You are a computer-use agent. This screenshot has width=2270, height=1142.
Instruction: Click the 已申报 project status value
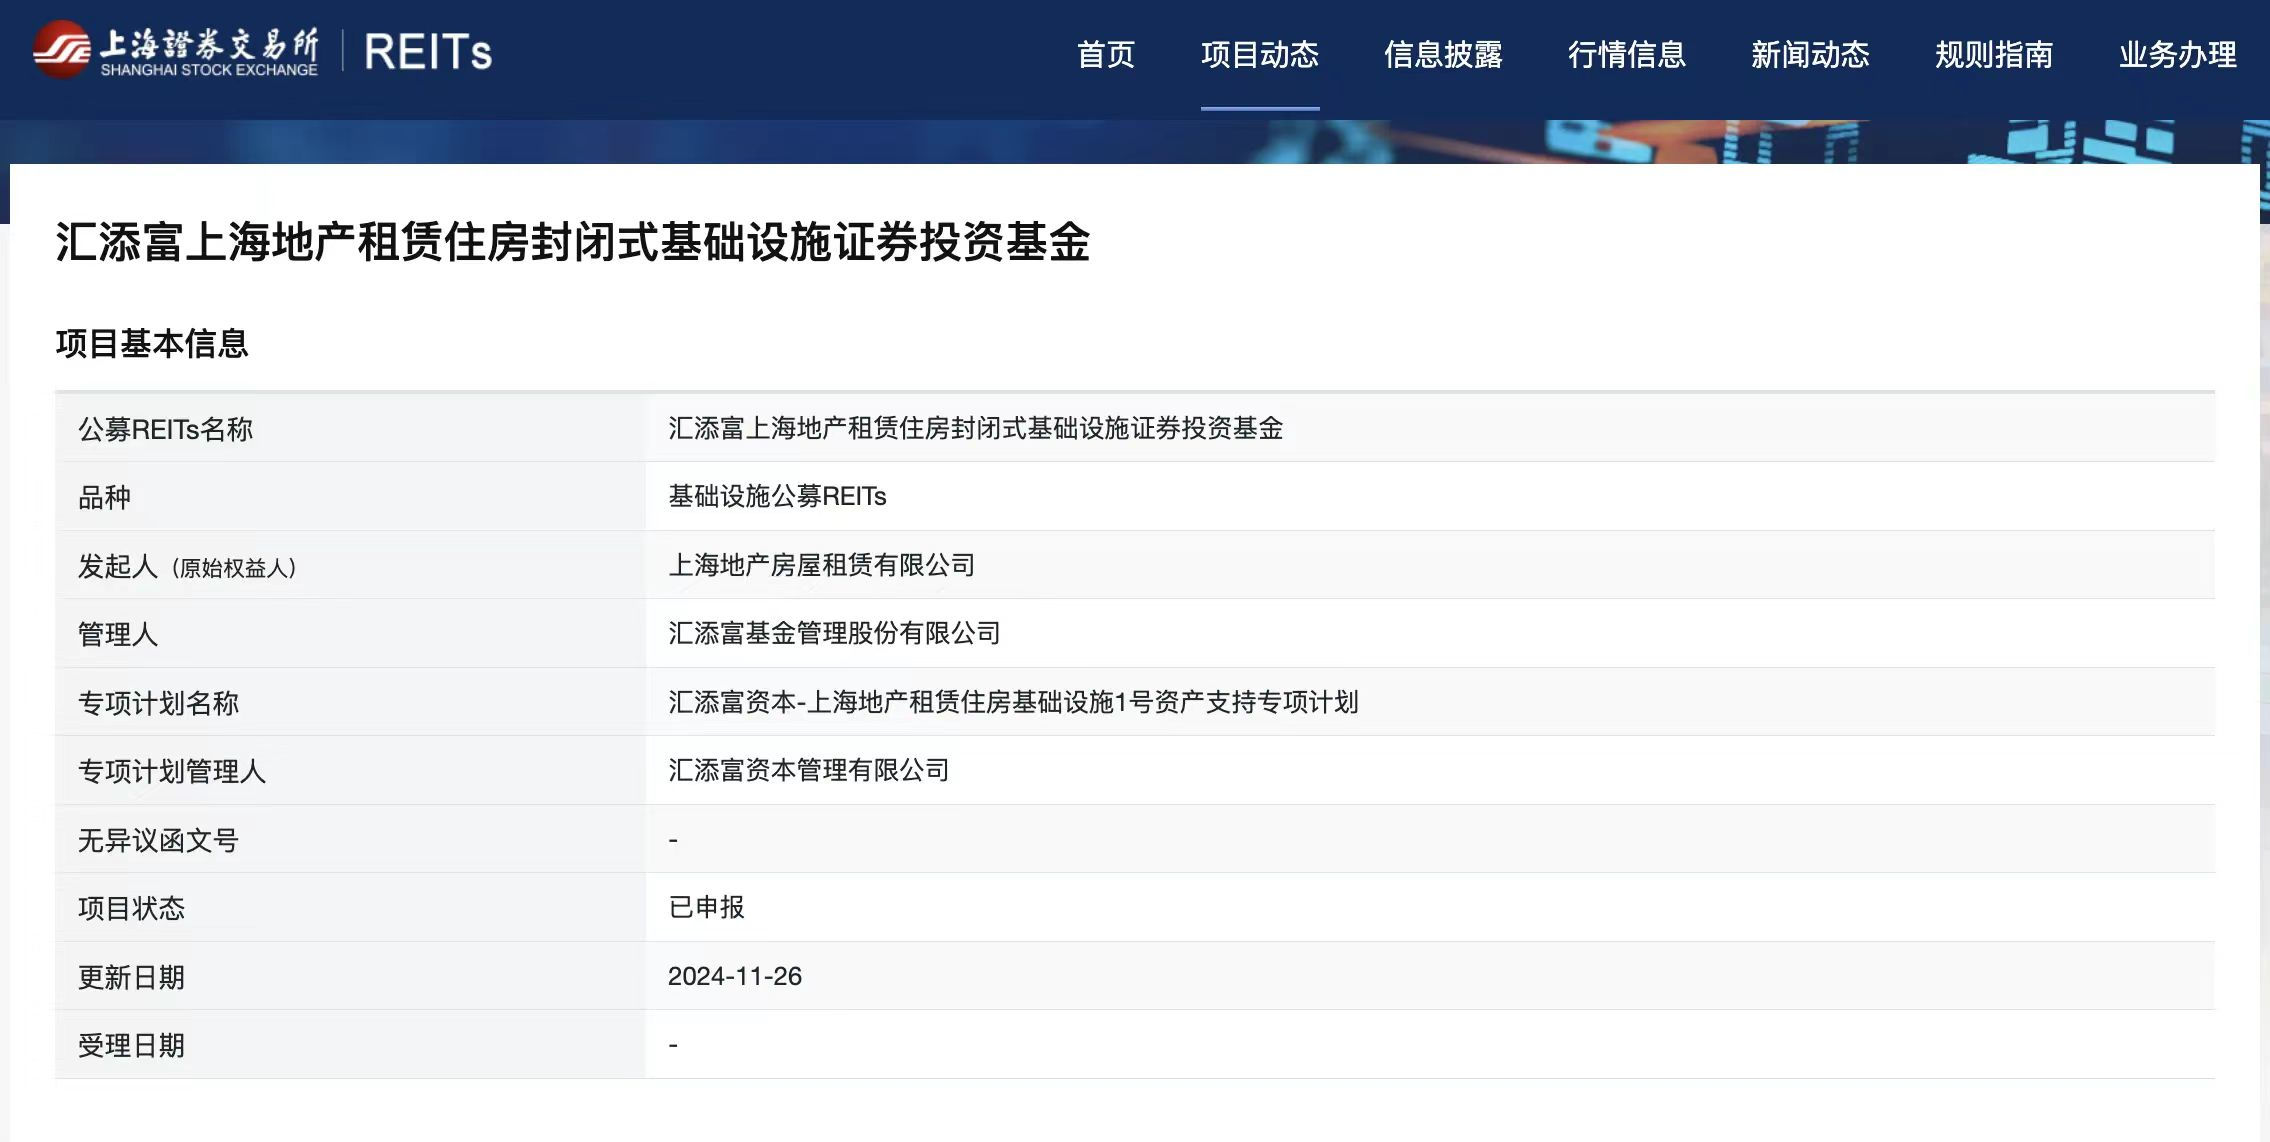[x=706, y=907]
